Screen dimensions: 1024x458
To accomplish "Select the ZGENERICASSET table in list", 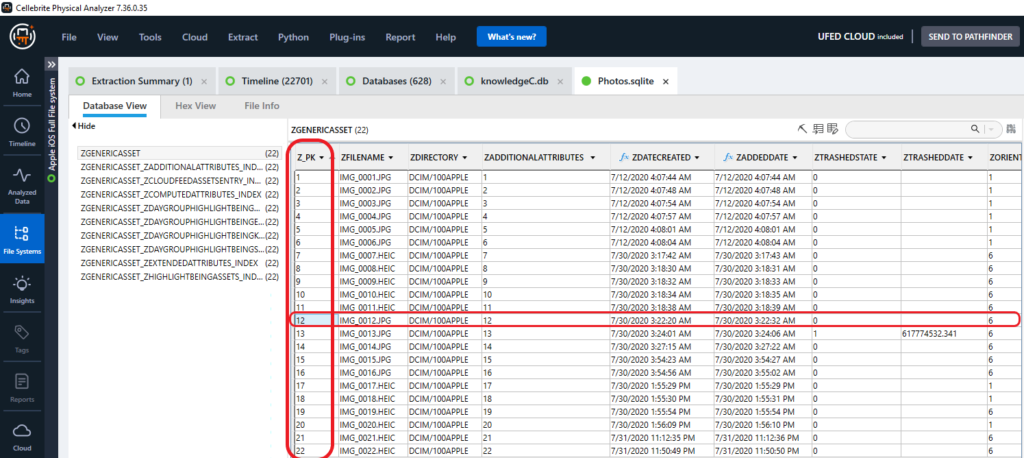I will tap(180, 153).
